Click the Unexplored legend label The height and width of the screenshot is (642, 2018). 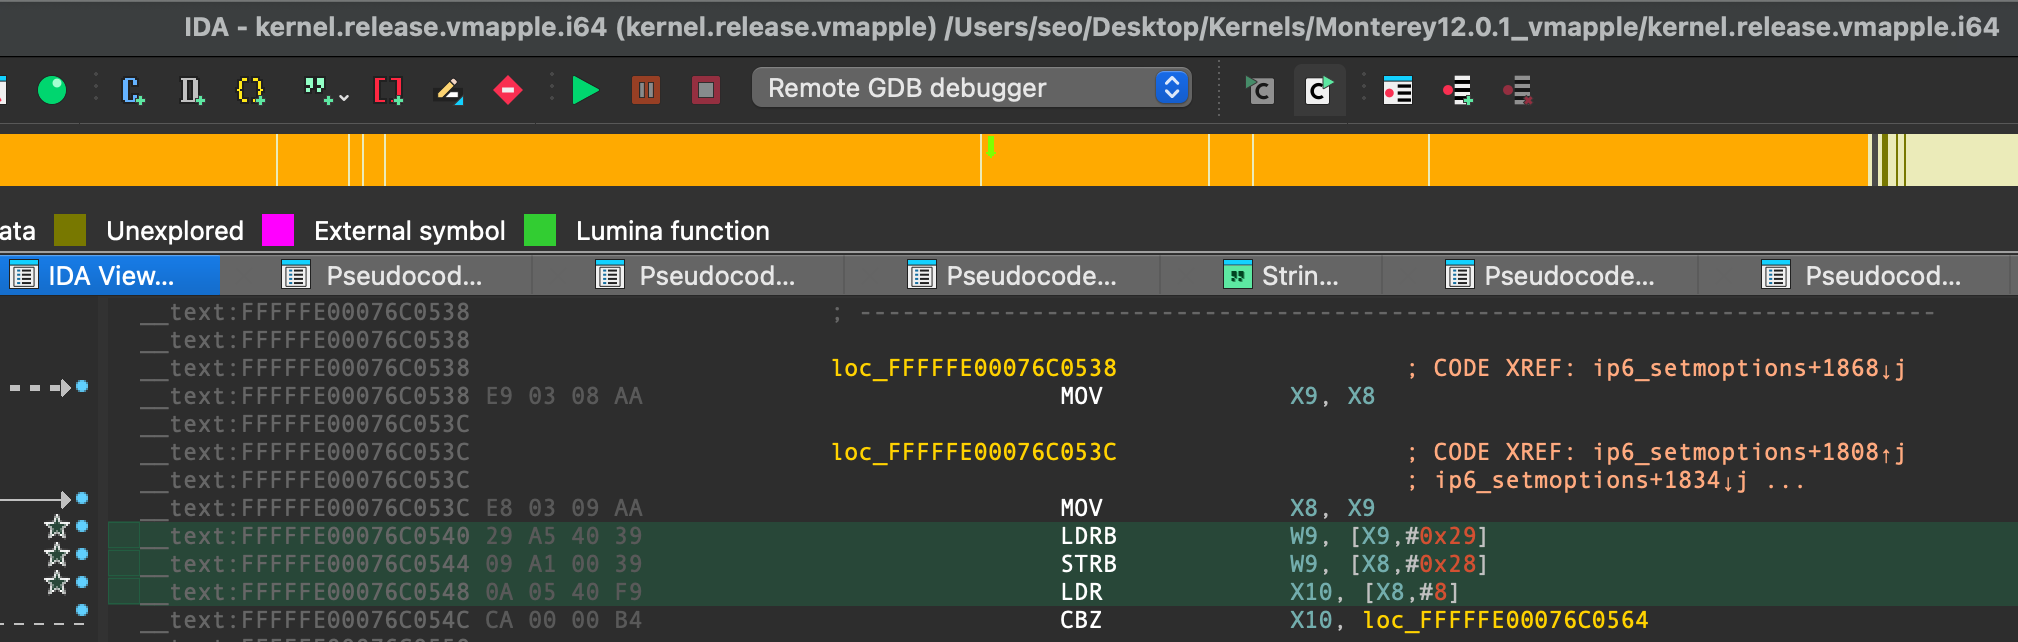(x=175, y=231)
